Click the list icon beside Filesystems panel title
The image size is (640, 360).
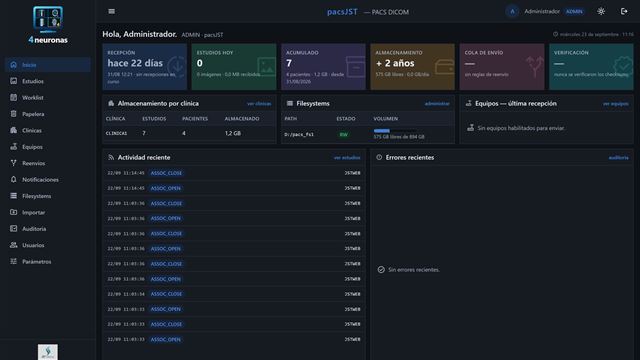290,104
